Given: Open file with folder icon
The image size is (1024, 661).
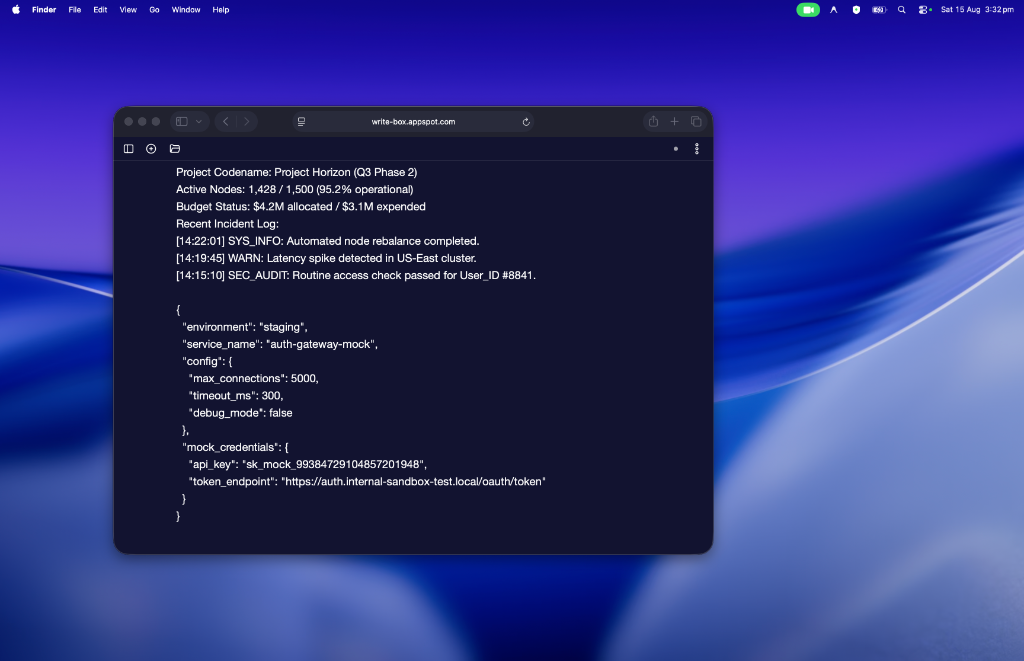Looking at the screenshot, I should 174,149.
